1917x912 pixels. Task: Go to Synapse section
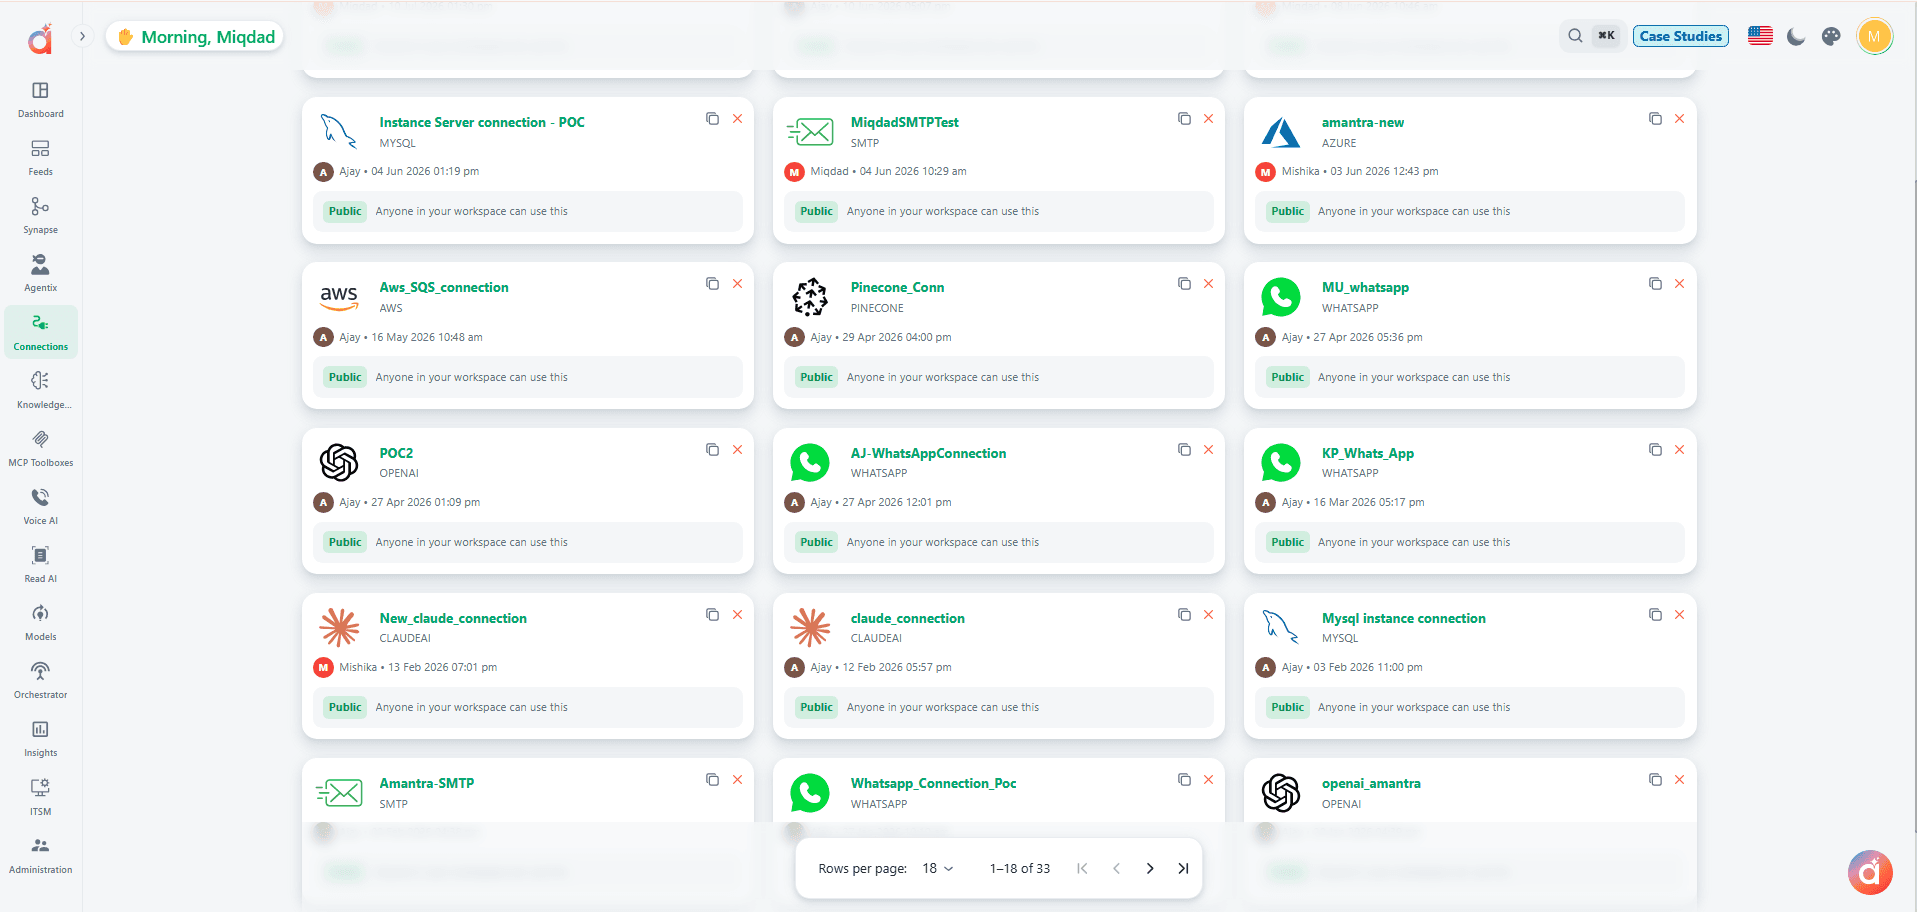click(x=40, y=216)
